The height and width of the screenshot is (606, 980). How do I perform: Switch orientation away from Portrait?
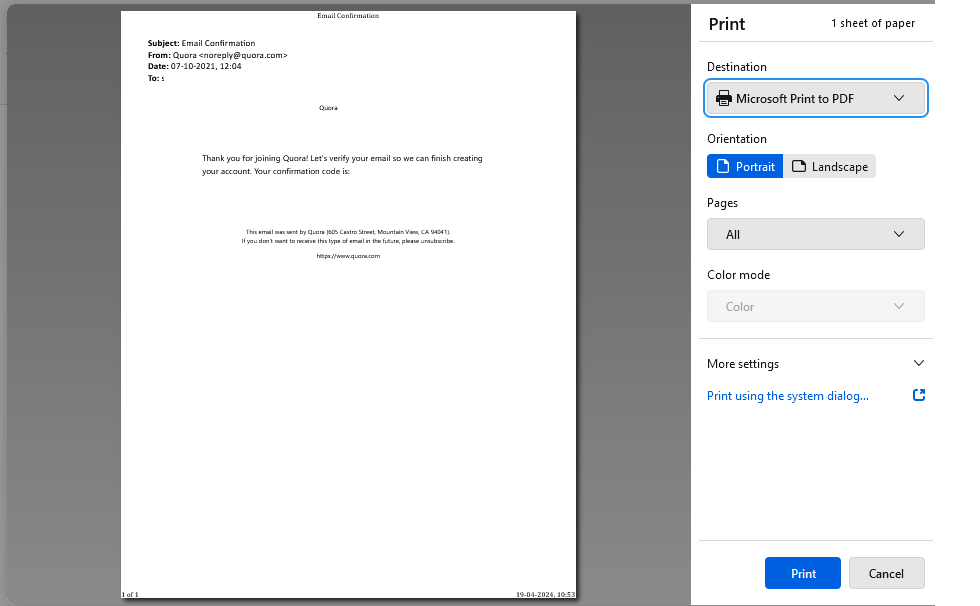(x=830, y=166)
